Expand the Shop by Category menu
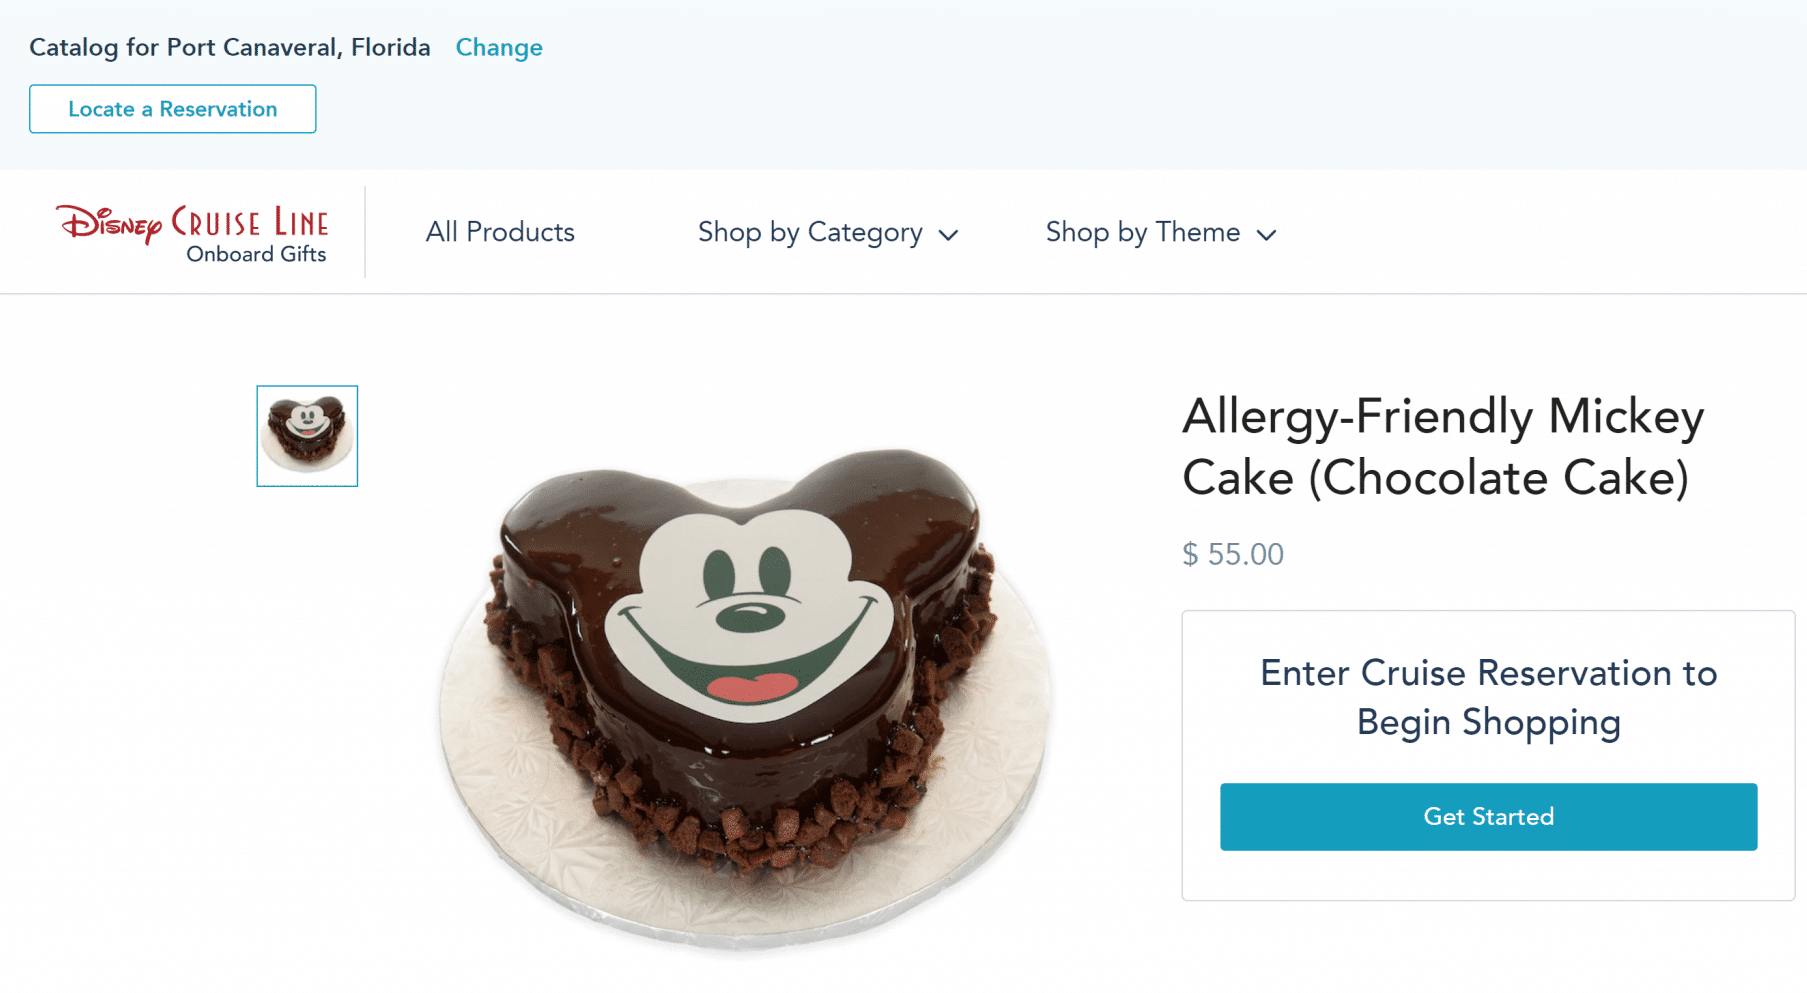The width and height of the screenshot is (1807, 993). [828, 232]
